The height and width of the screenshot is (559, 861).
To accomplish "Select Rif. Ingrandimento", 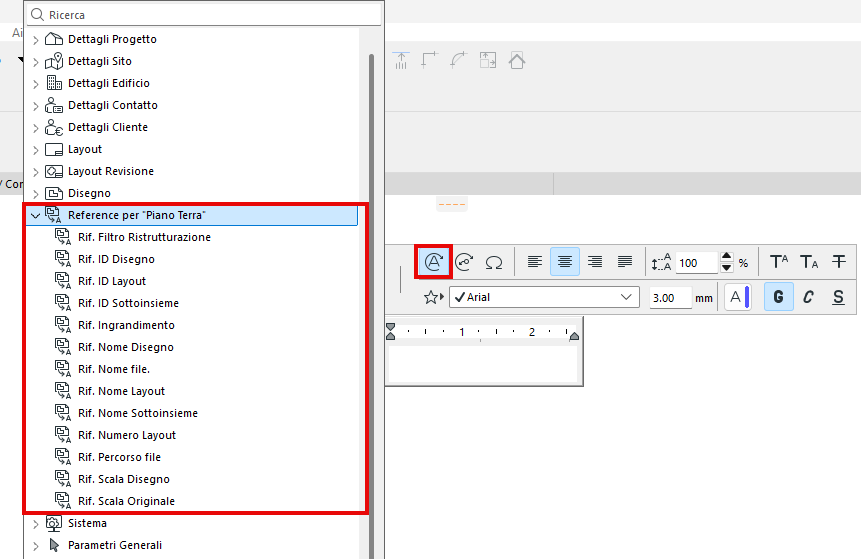I will click(126, 325).
